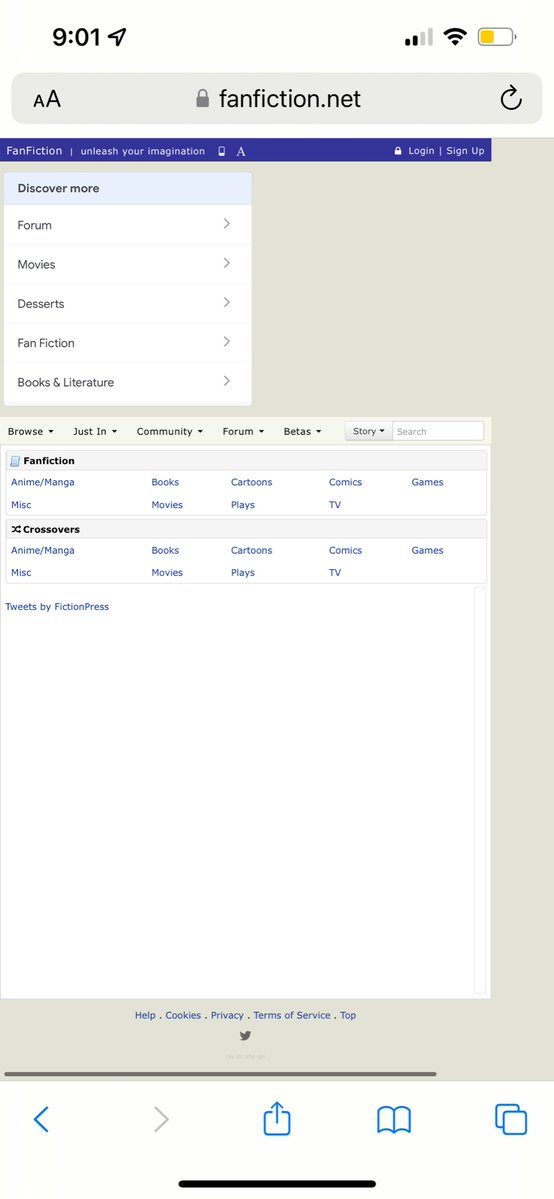Open TV under Crossovers
Image resolution: width=554 pixels, height=1199 pixels.
(335, 573)
